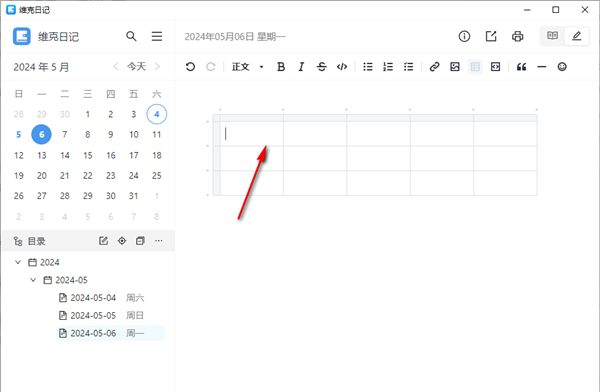The height and width of the screenshot is (392, 600).
Task: Jump to today with the 今天 button
Action: click(x=137, y=67)
